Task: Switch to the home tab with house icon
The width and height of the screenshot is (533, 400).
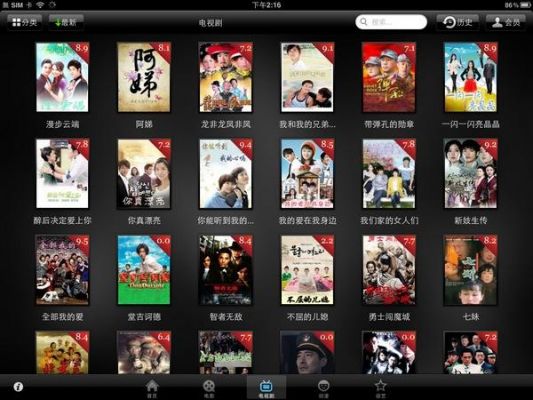Action: pyautogui.click(x=152, y=388)
